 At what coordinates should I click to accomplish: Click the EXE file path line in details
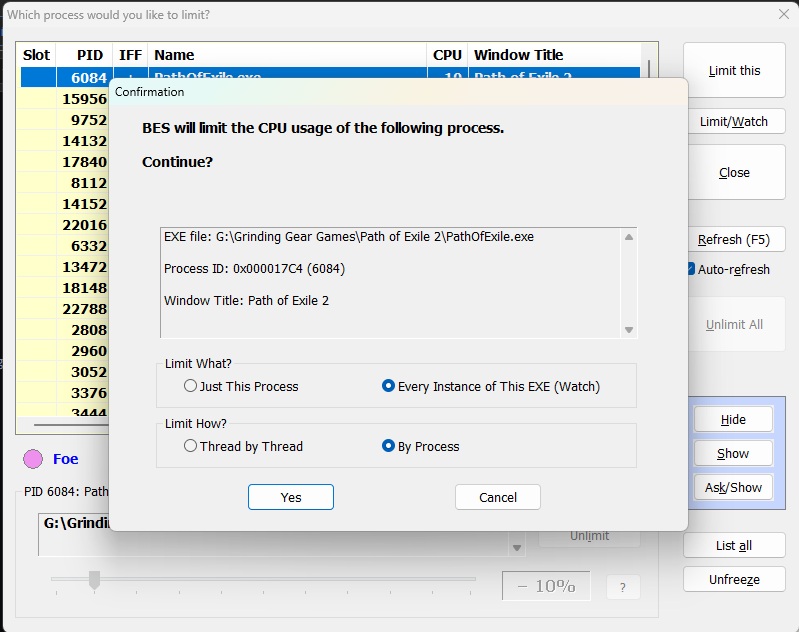coord(349,237)
